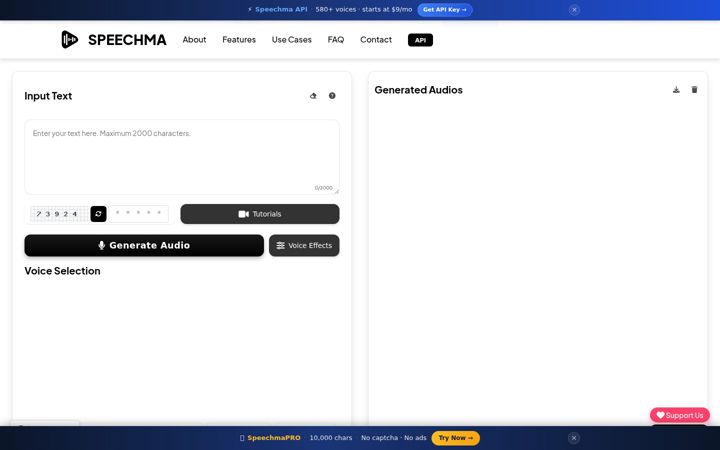Open the About menu item
This screenshot has width=720, height=450.
194,39
